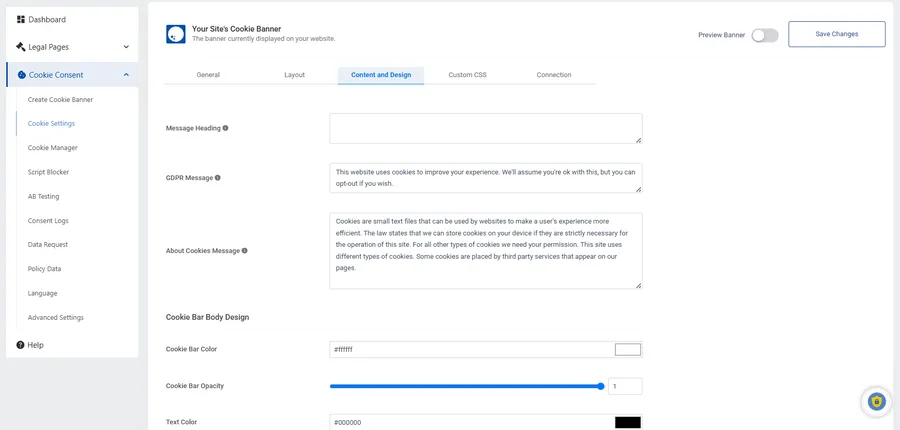Click the Cookie Consent cookie icon

pos(22,75)
